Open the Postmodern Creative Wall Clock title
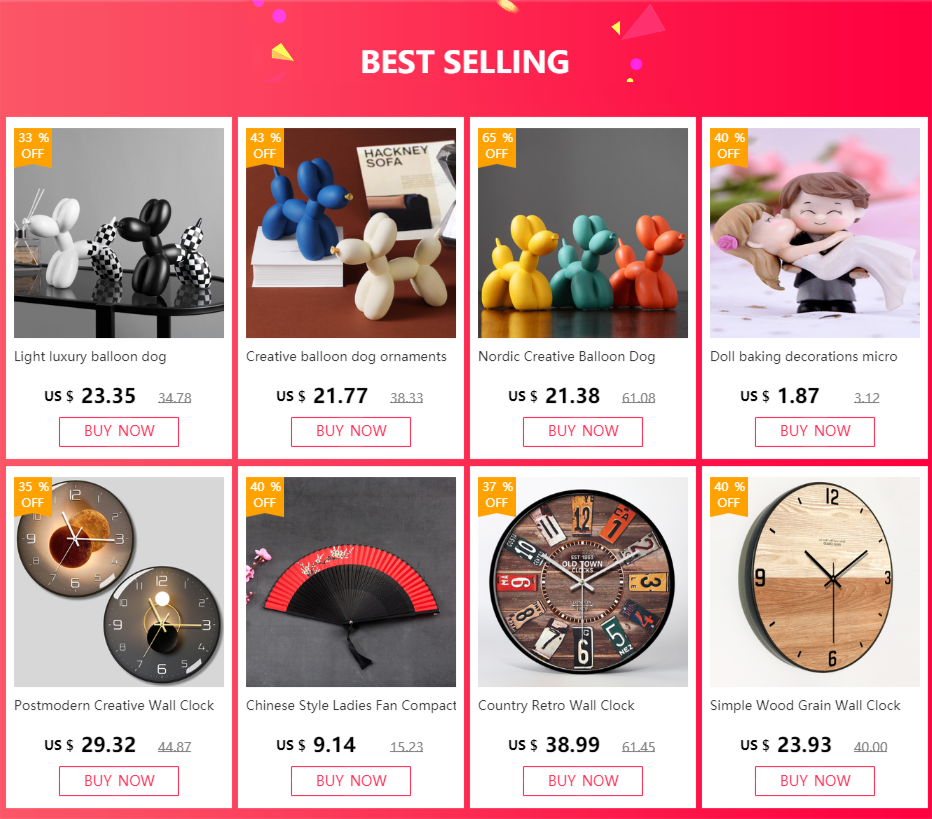932x819 pixels. 114,706
